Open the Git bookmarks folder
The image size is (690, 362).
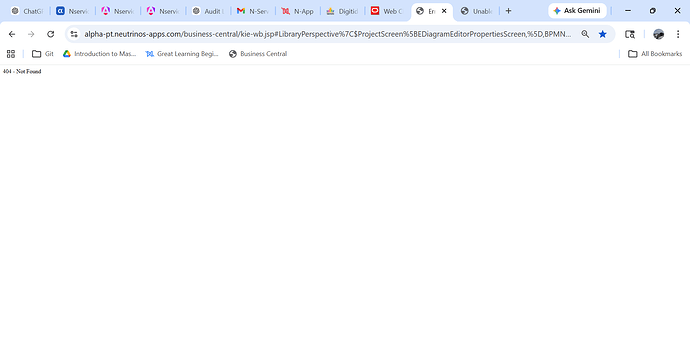tap(43, 54)
